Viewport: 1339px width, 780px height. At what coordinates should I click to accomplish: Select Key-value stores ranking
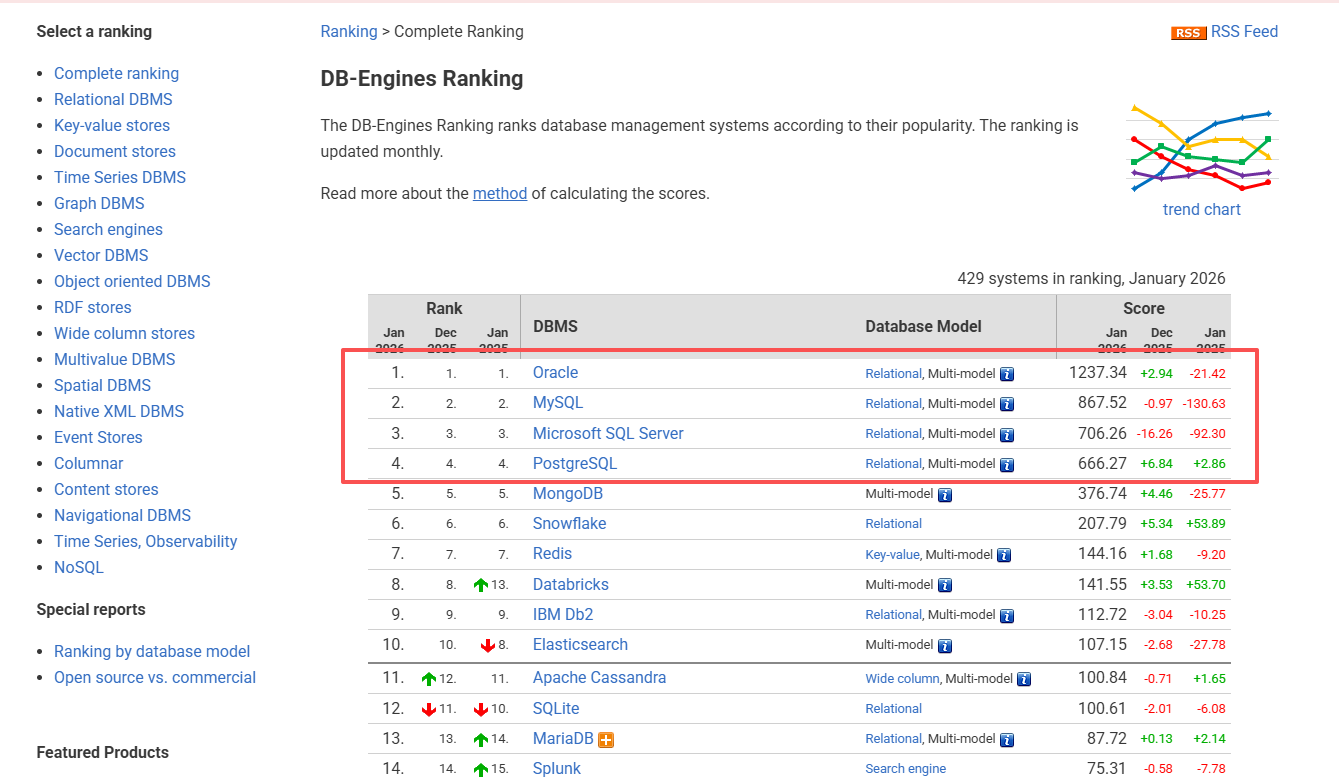pyautogui.click(x=112, y=125)
